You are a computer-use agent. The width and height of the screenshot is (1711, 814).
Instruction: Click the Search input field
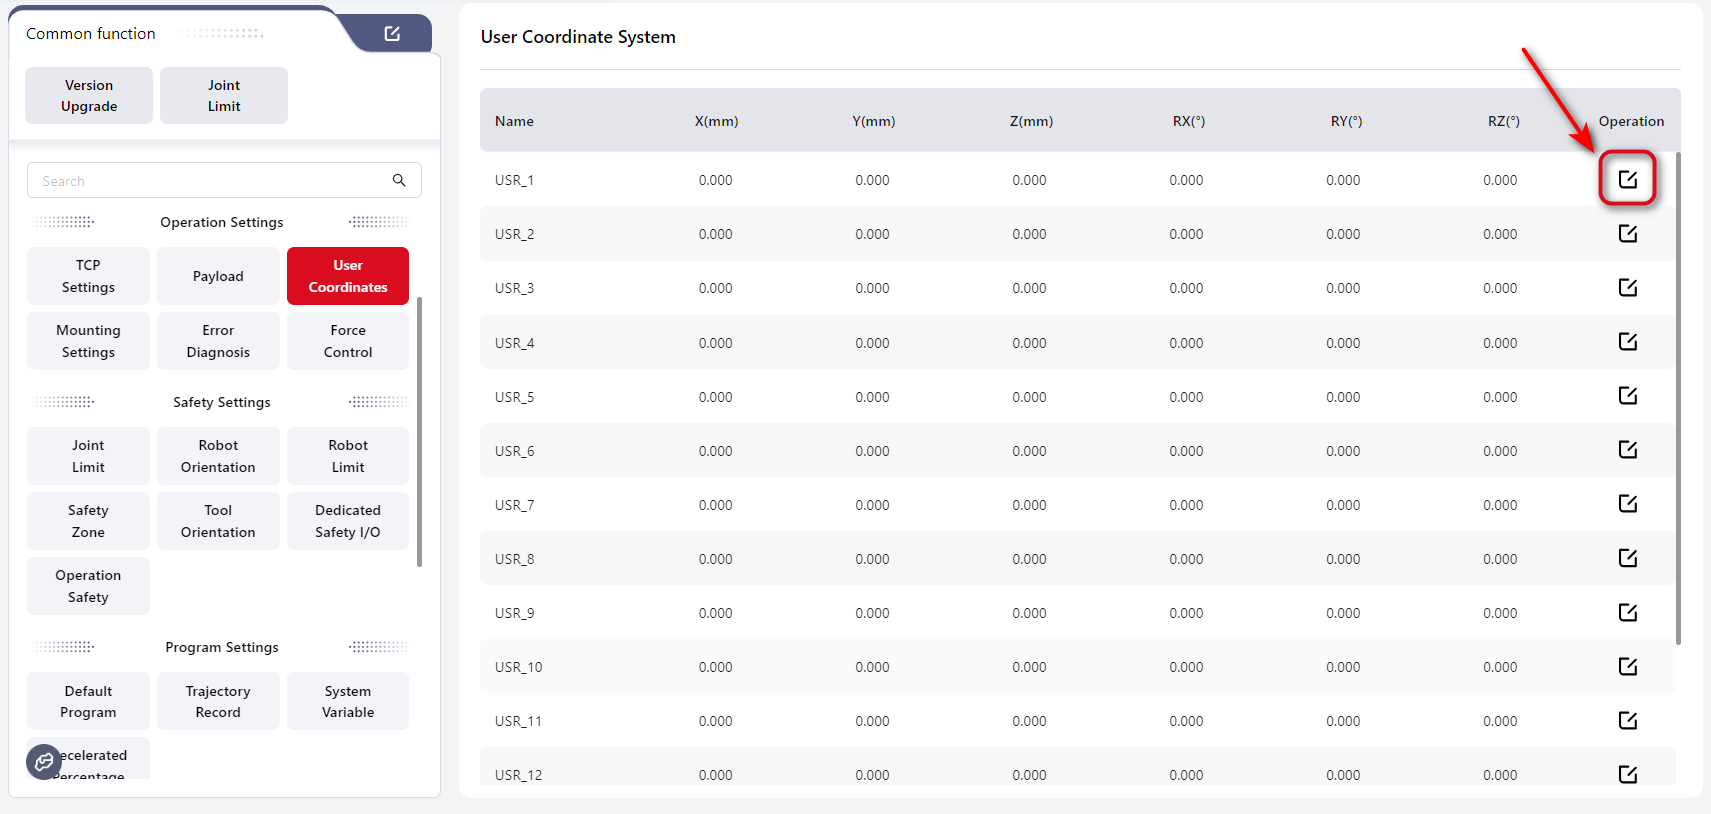click(x=210, y=181)
